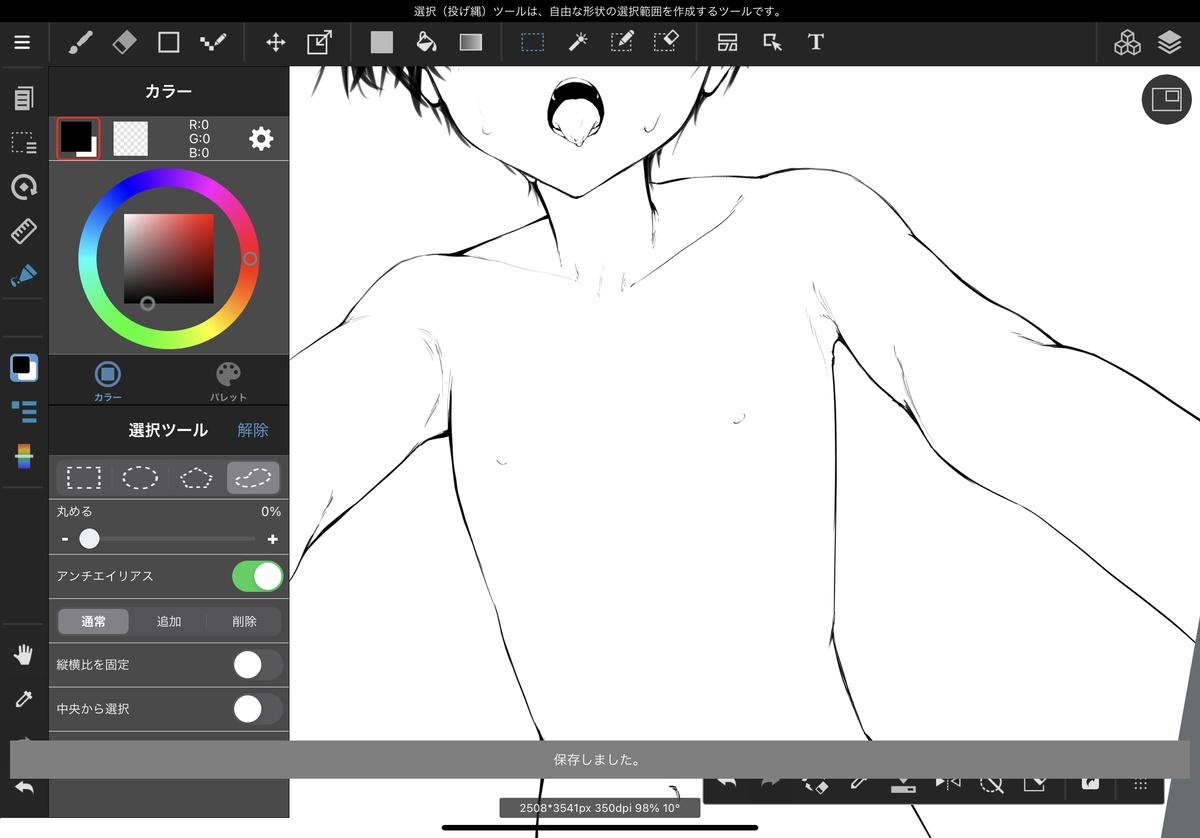Viewport: 1200px width, 838px height.
Task: Select the Eraser tool
Action: tap(124, 42)
